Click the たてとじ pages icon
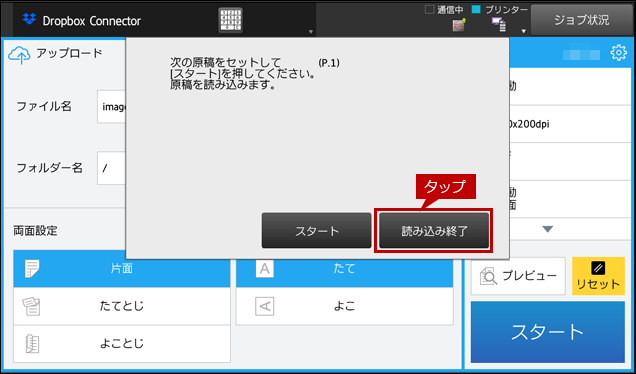 coord(32,306)
